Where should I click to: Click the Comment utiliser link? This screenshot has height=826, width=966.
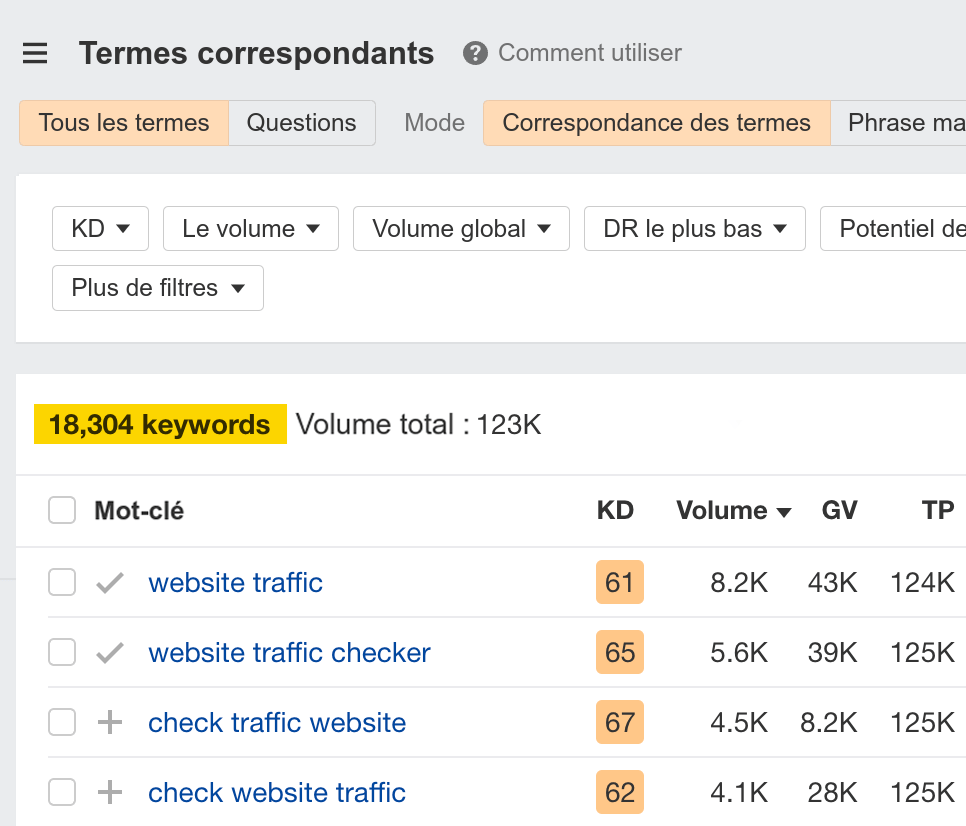point(590,54)
